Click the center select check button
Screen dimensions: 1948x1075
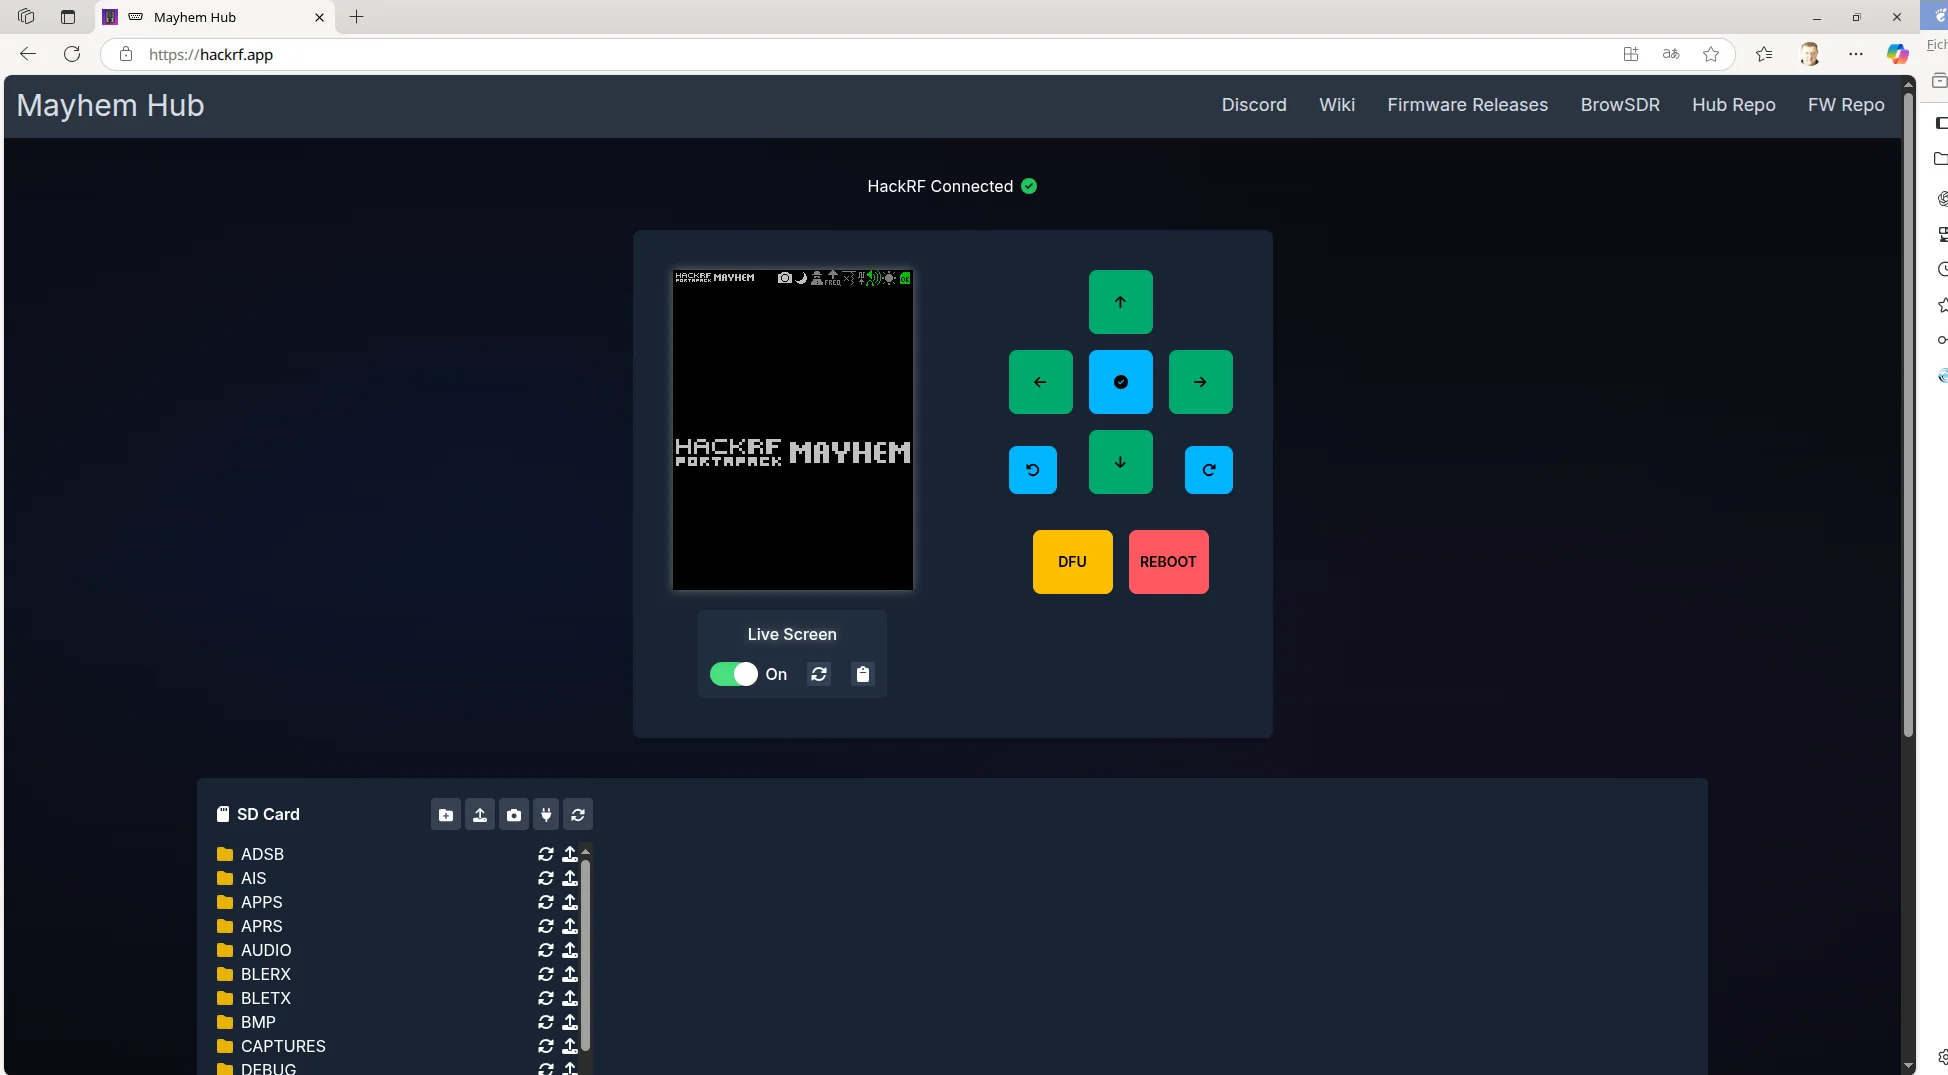coord(1120,382)
